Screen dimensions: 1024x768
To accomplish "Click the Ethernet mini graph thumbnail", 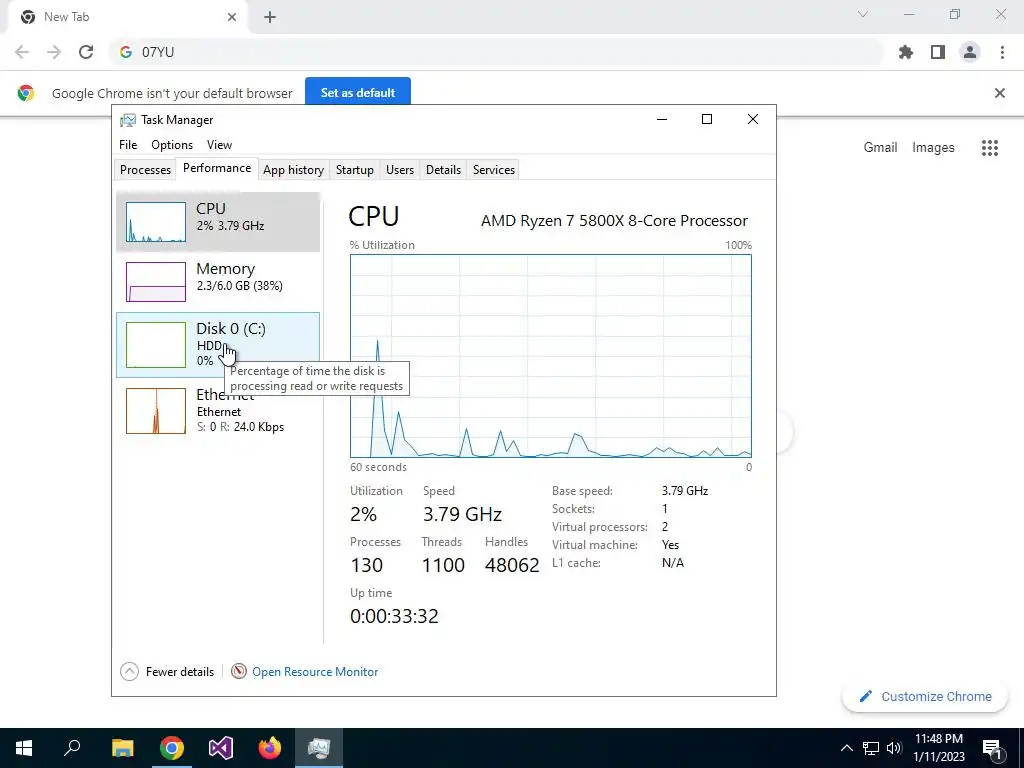I will coord(155,411).
